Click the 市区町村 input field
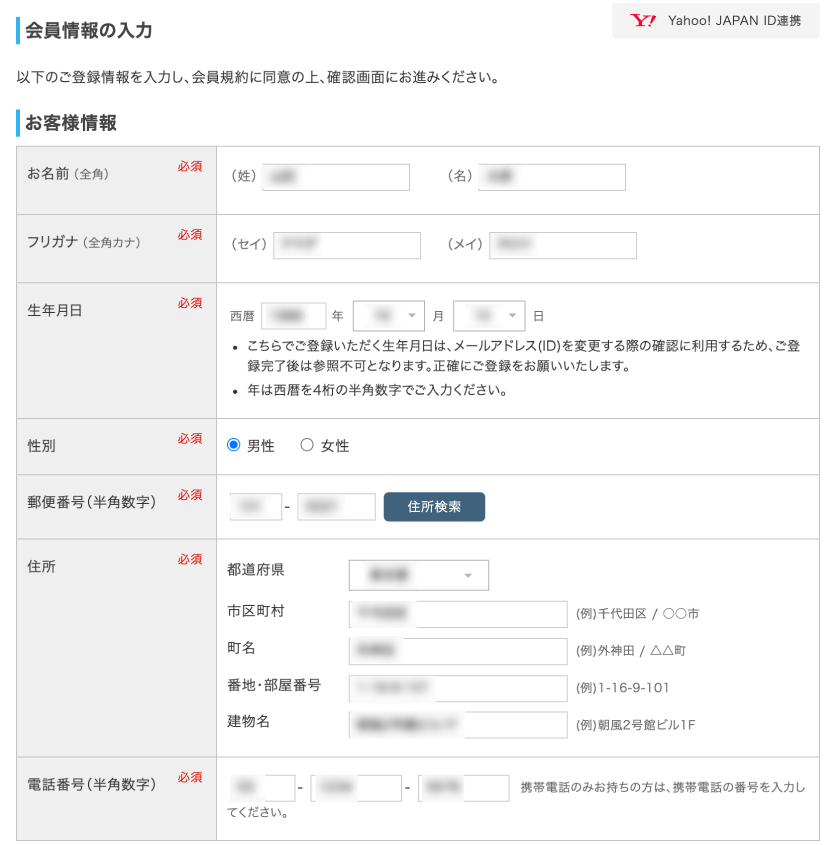 click(x=458, y=614)
